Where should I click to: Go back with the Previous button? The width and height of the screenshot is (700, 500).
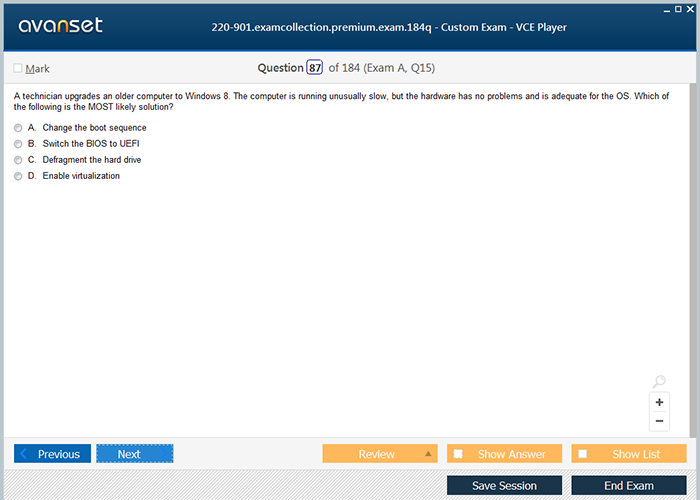click(53, 454)
